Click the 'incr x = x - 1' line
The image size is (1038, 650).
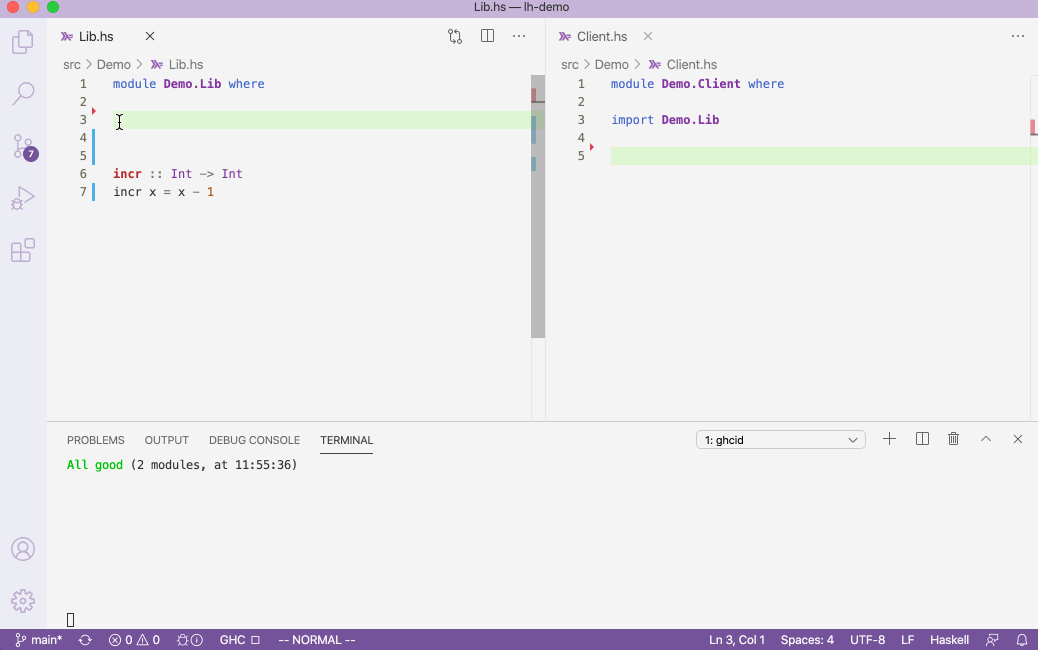(x=164, y=192)
